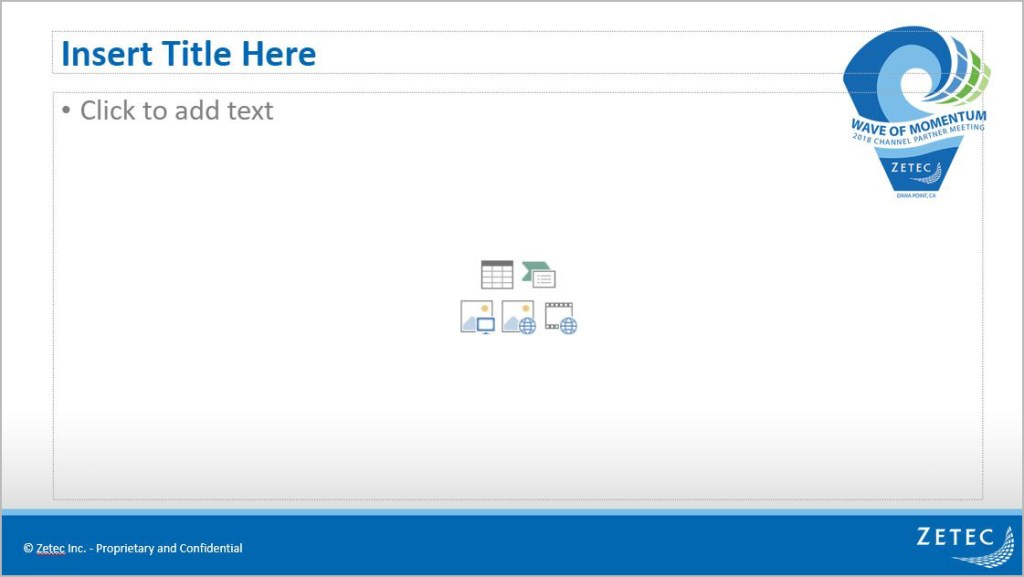Insert a picture from this device
The height and width of the screenshot is (577, 1024).
pos(477,317)
